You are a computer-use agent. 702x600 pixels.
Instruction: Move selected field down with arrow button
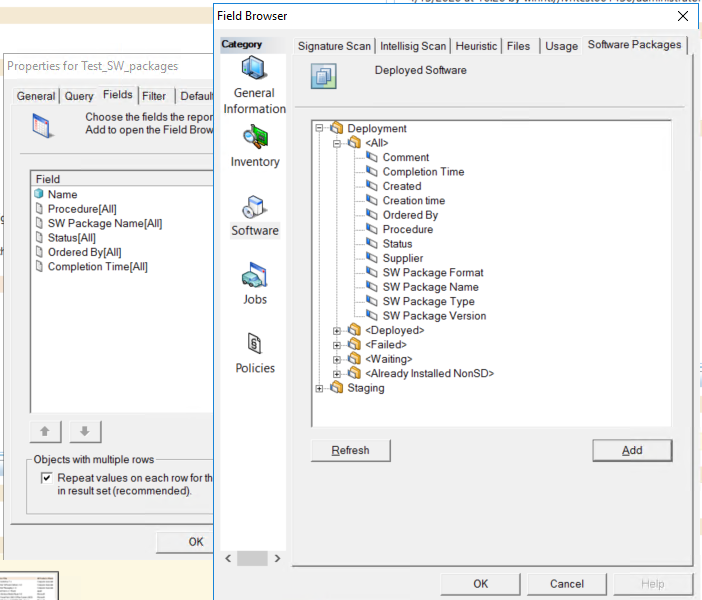pyautogui.click(x=85, y=432)
